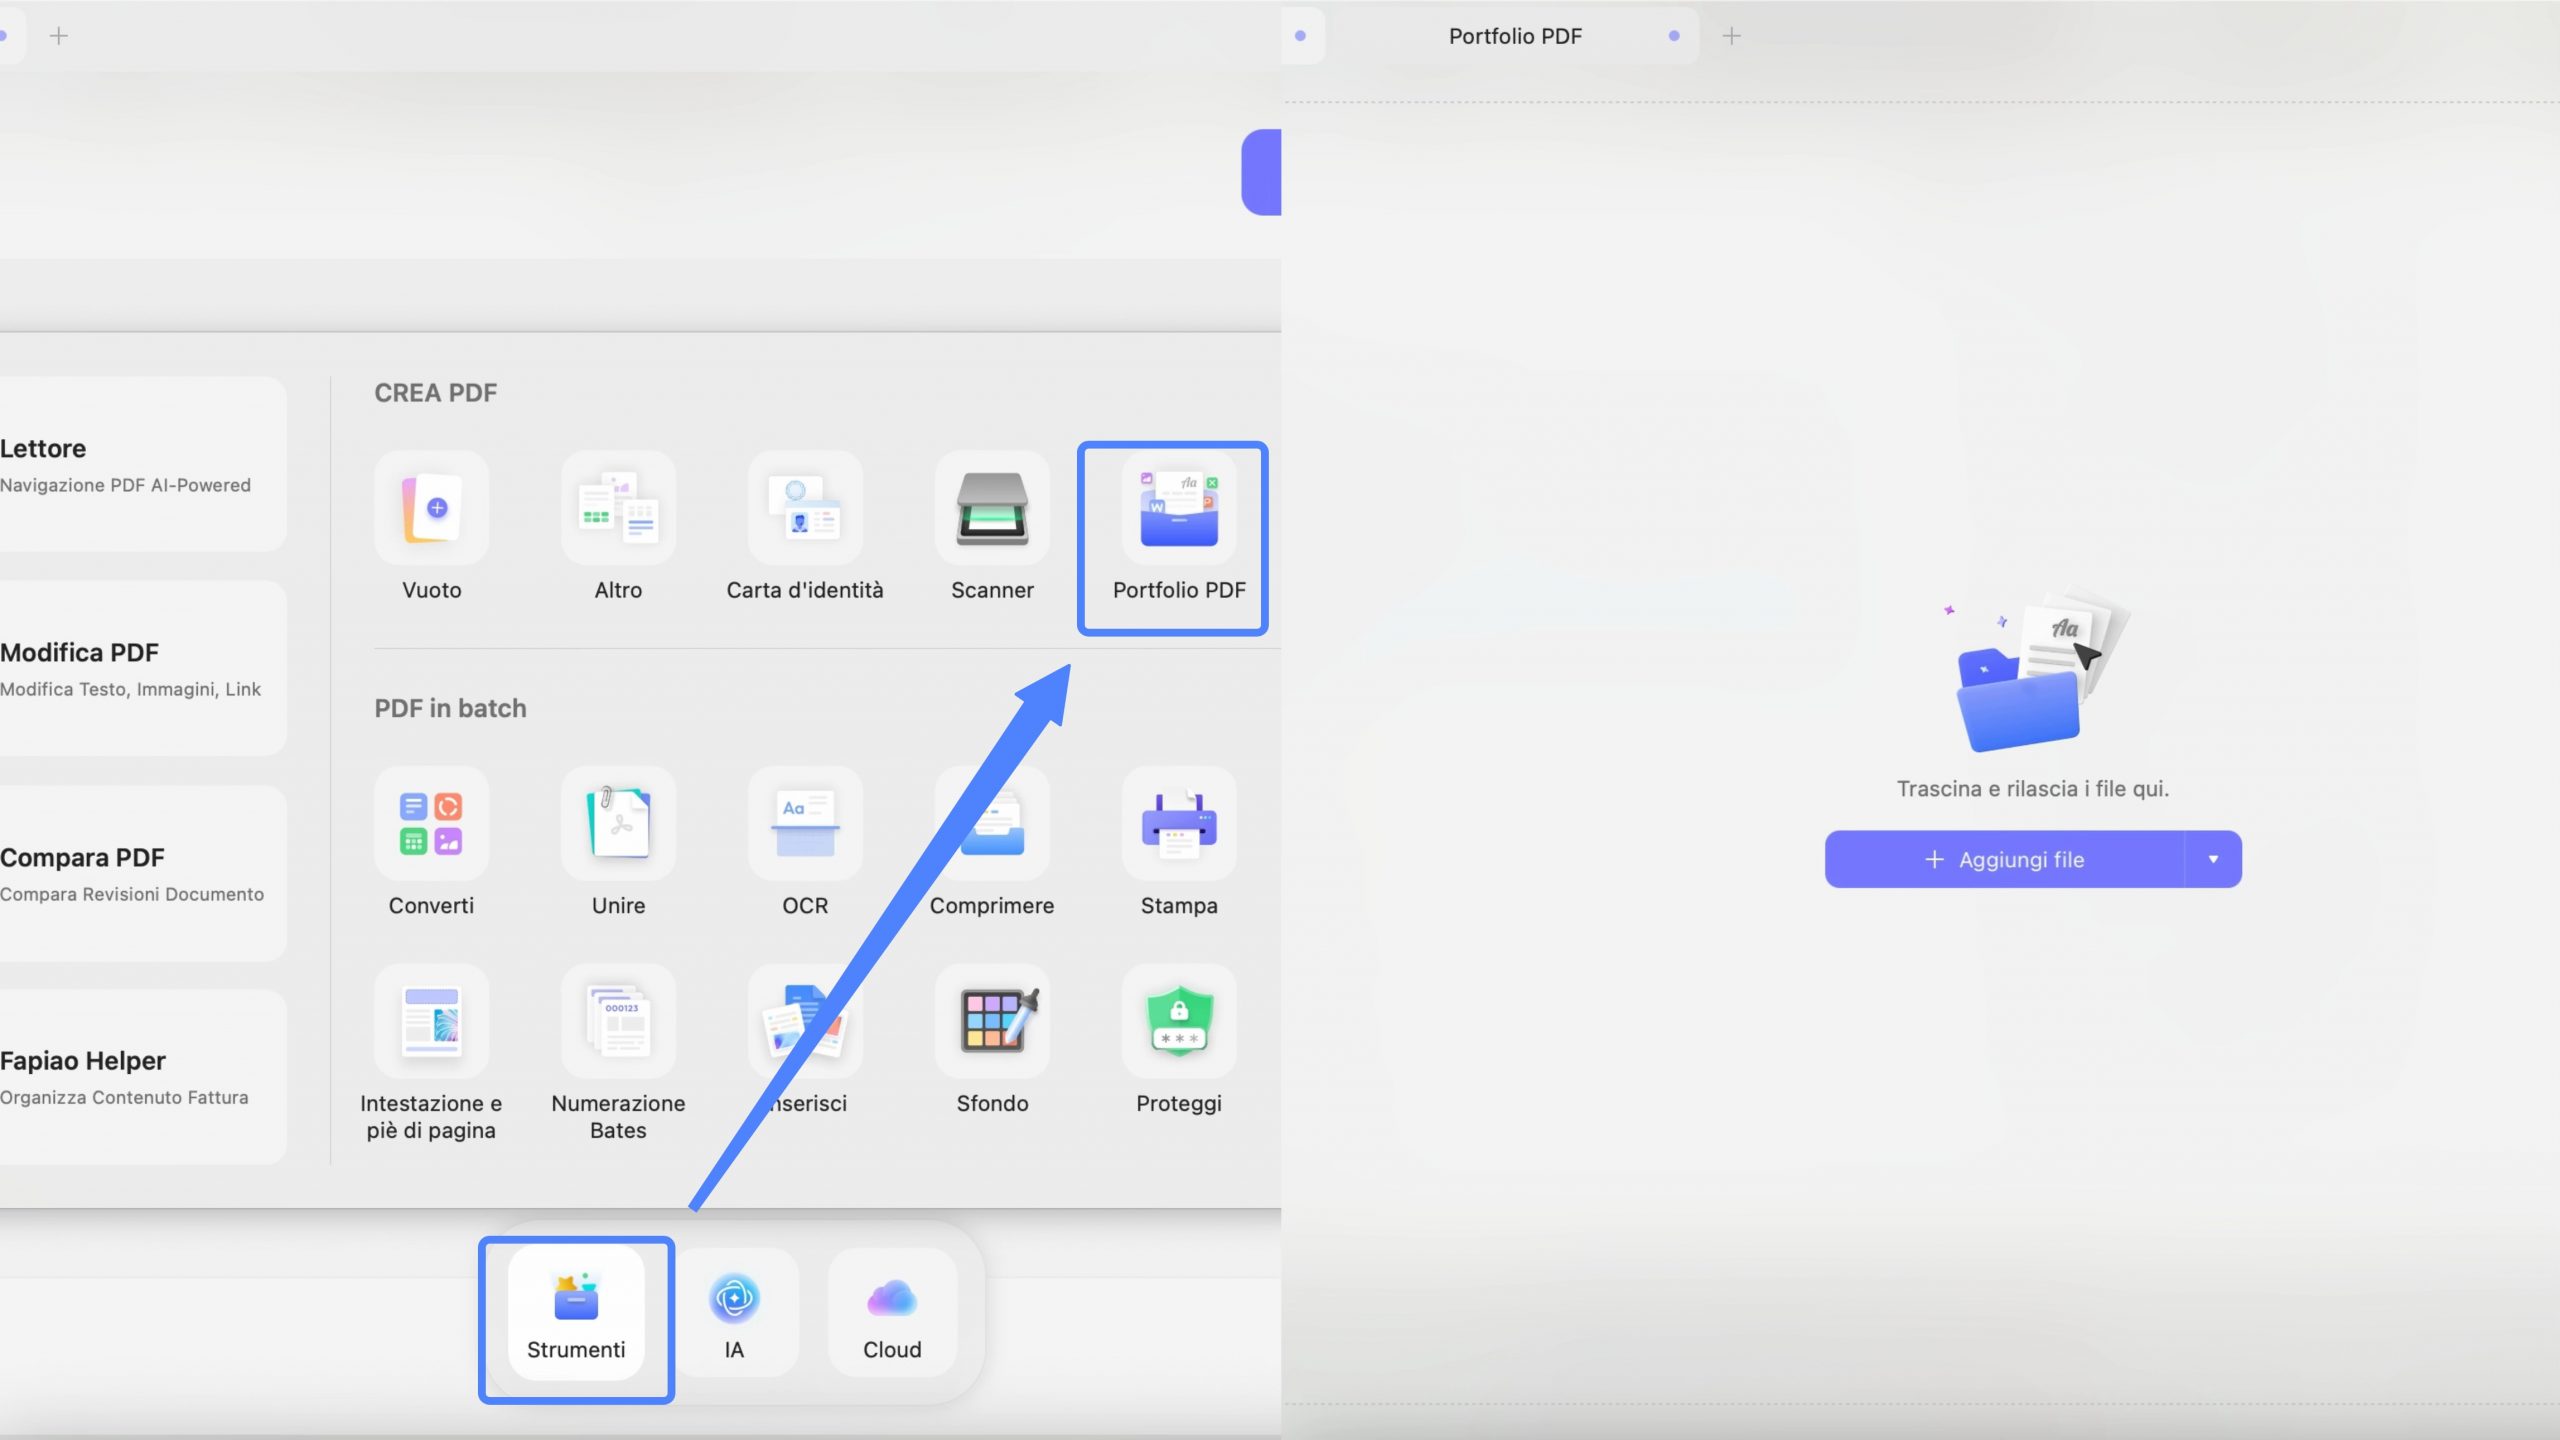Select the Proteggi tool

pyautogui.click(x=1179, y=1040)
